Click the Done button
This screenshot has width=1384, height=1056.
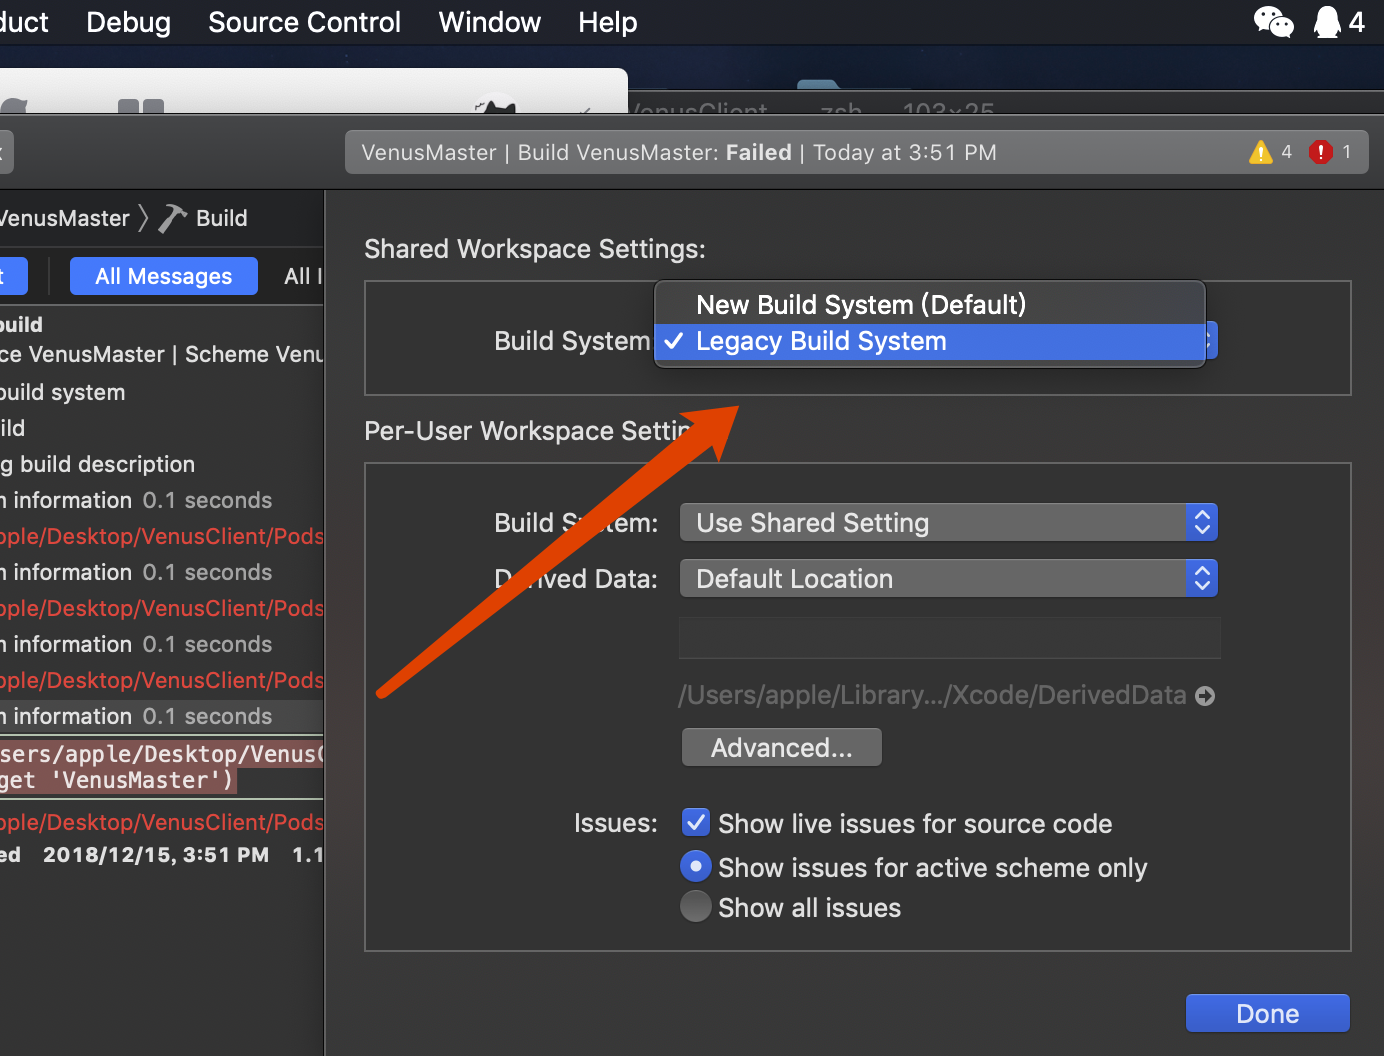pyautogui.click(x=1267, y=1013)
